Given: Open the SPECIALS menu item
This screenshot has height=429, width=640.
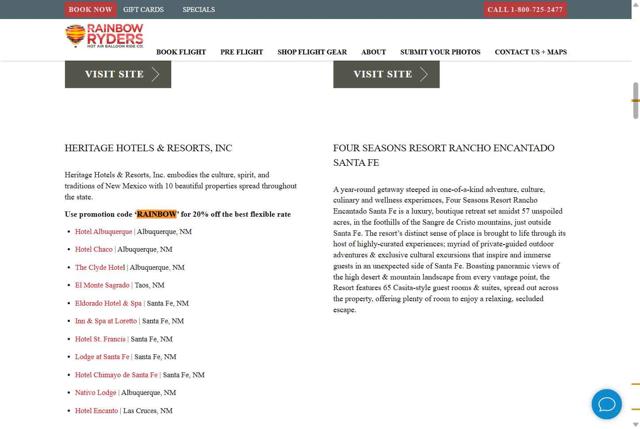Looking at the screenshot, I should pos(198,9).
